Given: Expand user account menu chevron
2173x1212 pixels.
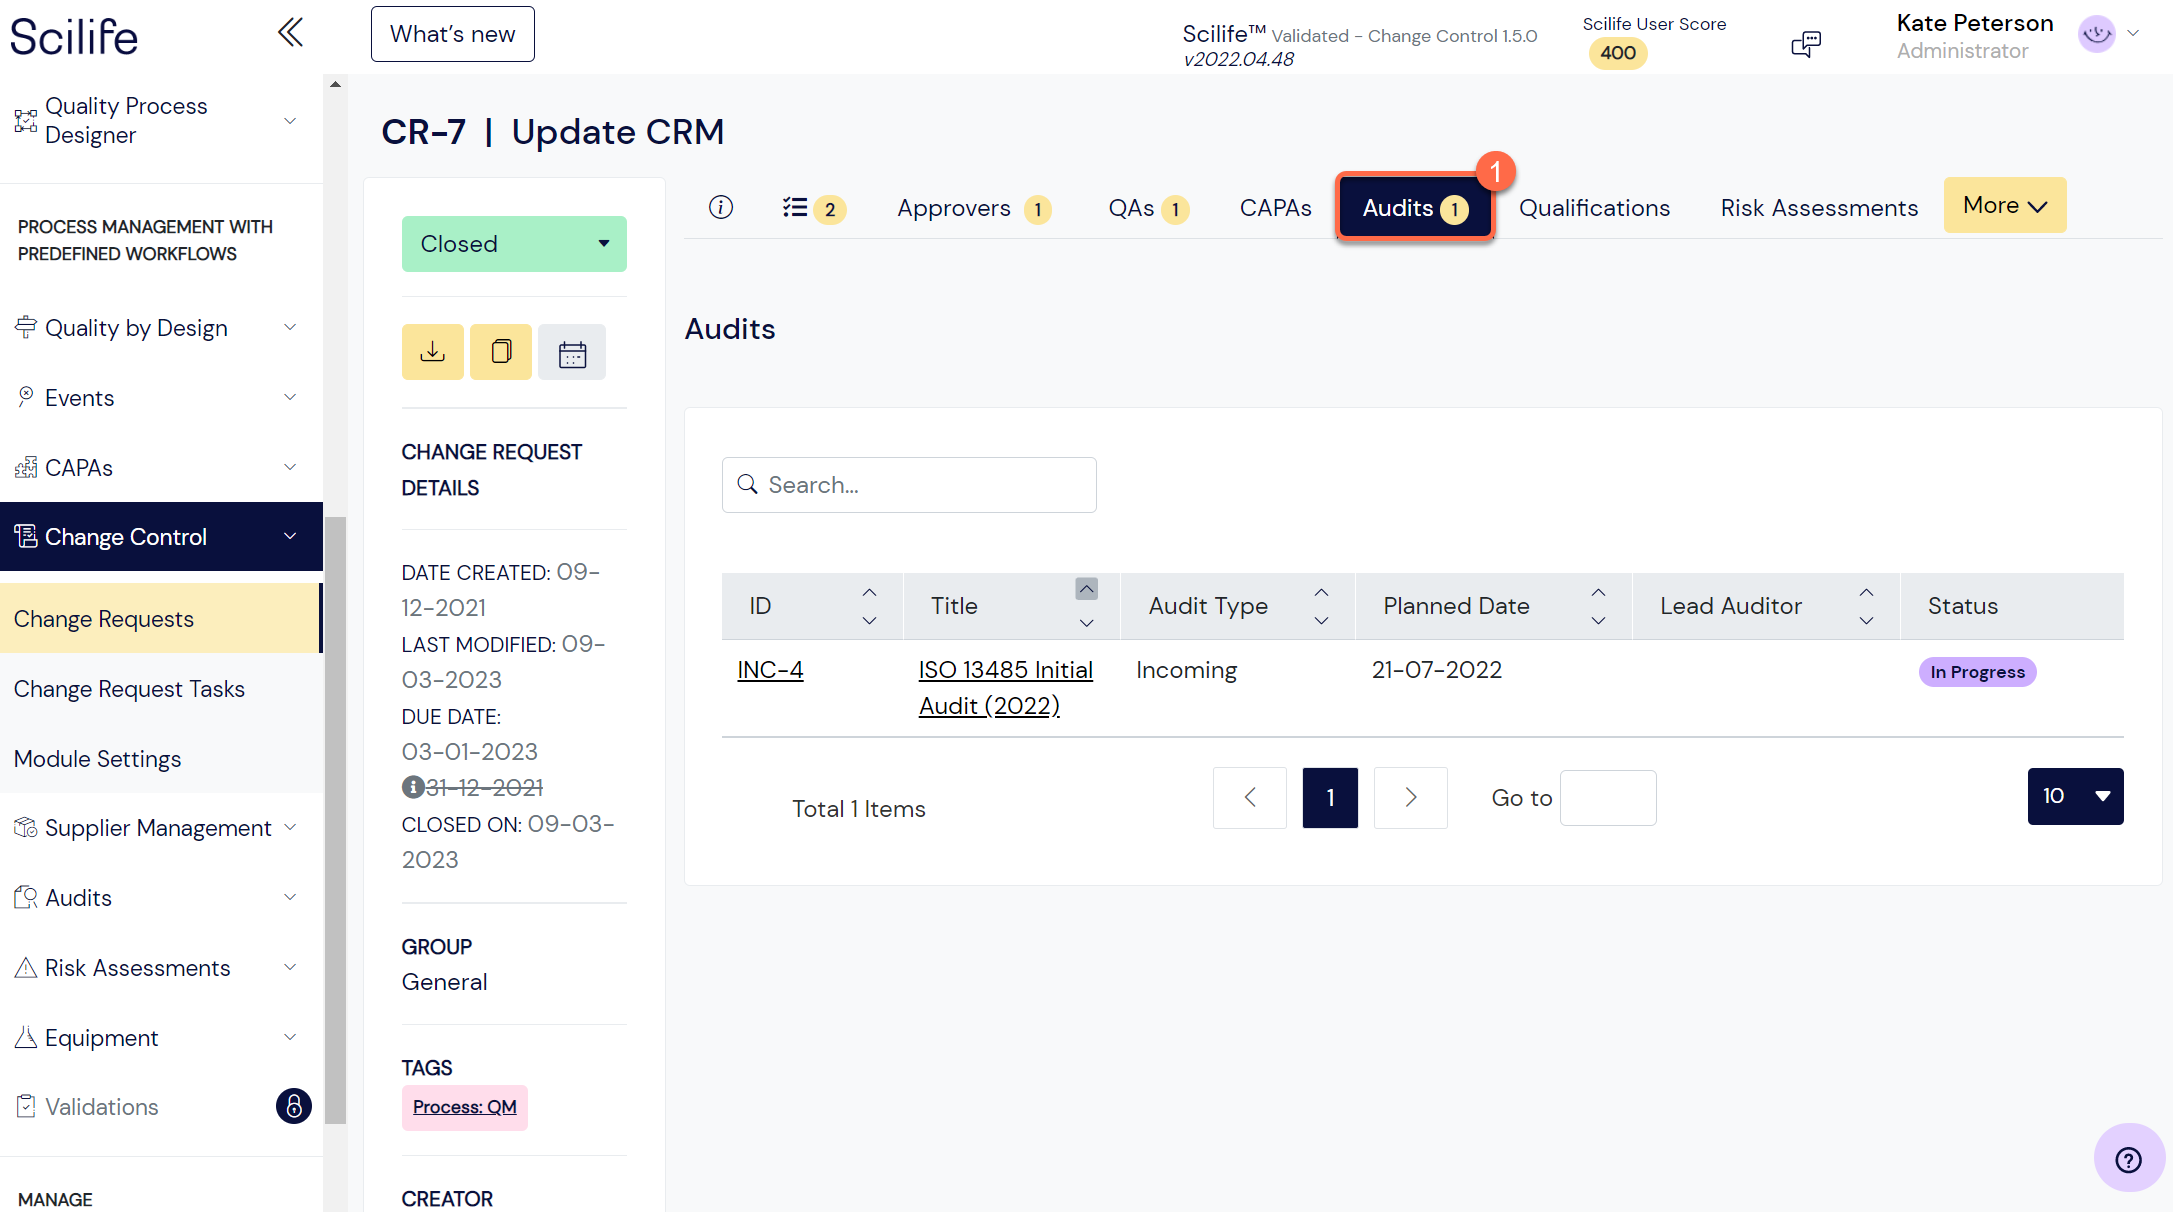Looking at the screenshot, I should (2133, 33).
